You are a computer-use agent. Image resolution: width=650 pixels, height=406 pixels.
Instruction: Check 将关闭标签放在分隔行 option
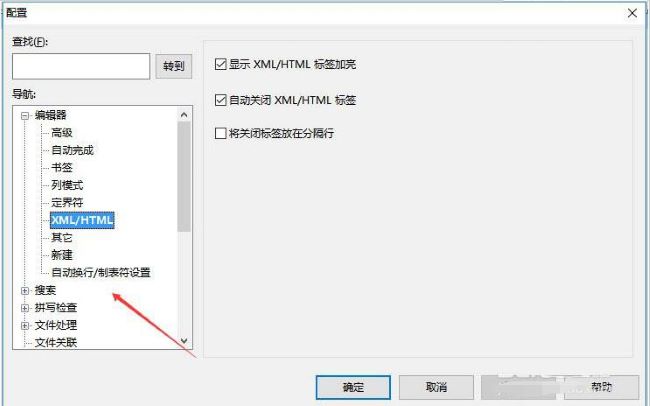[x=221, y=133]
